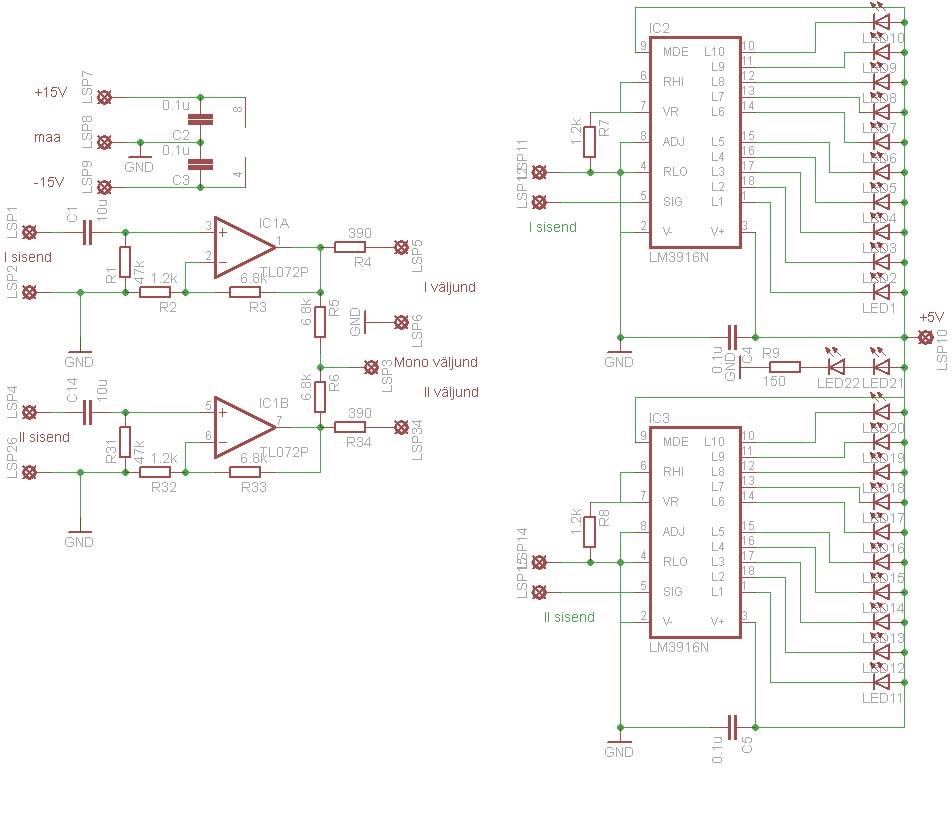Select the -15V LSP9 connection pad
Screen dimensions: 952x820
[x=104, y=186]
